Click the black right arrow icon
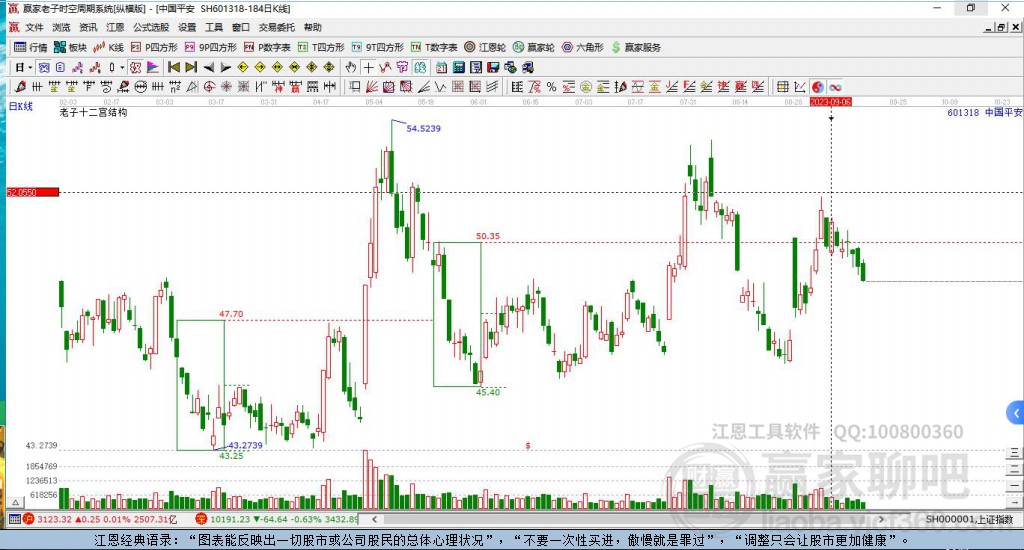Image resolution: width=1024 pixels, height=550 pixels. 225,67
